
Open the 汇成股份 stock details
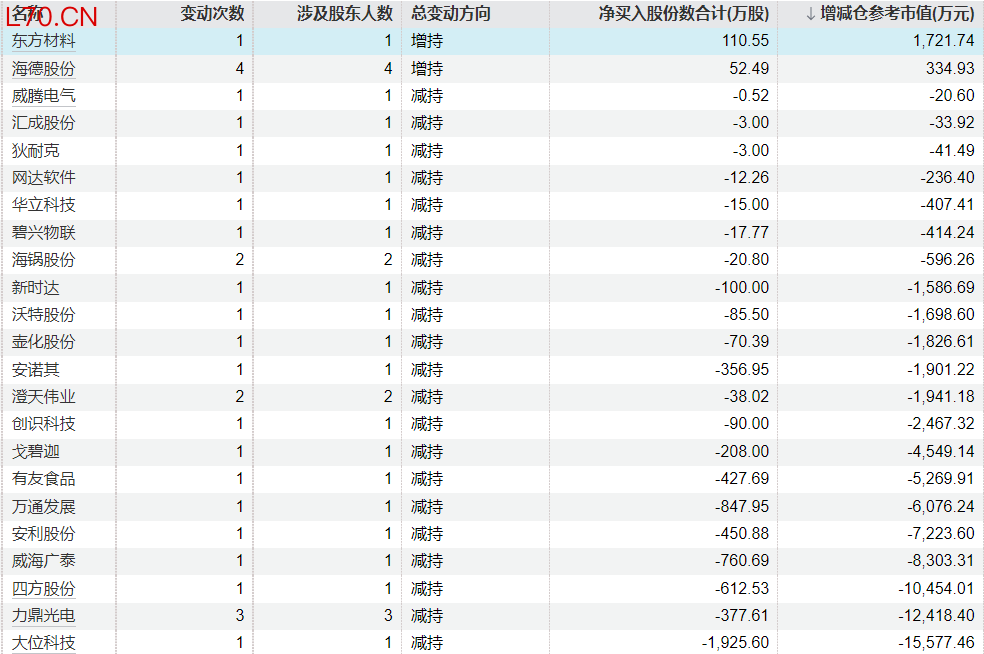pyautogui.click(x=43, y=123)
